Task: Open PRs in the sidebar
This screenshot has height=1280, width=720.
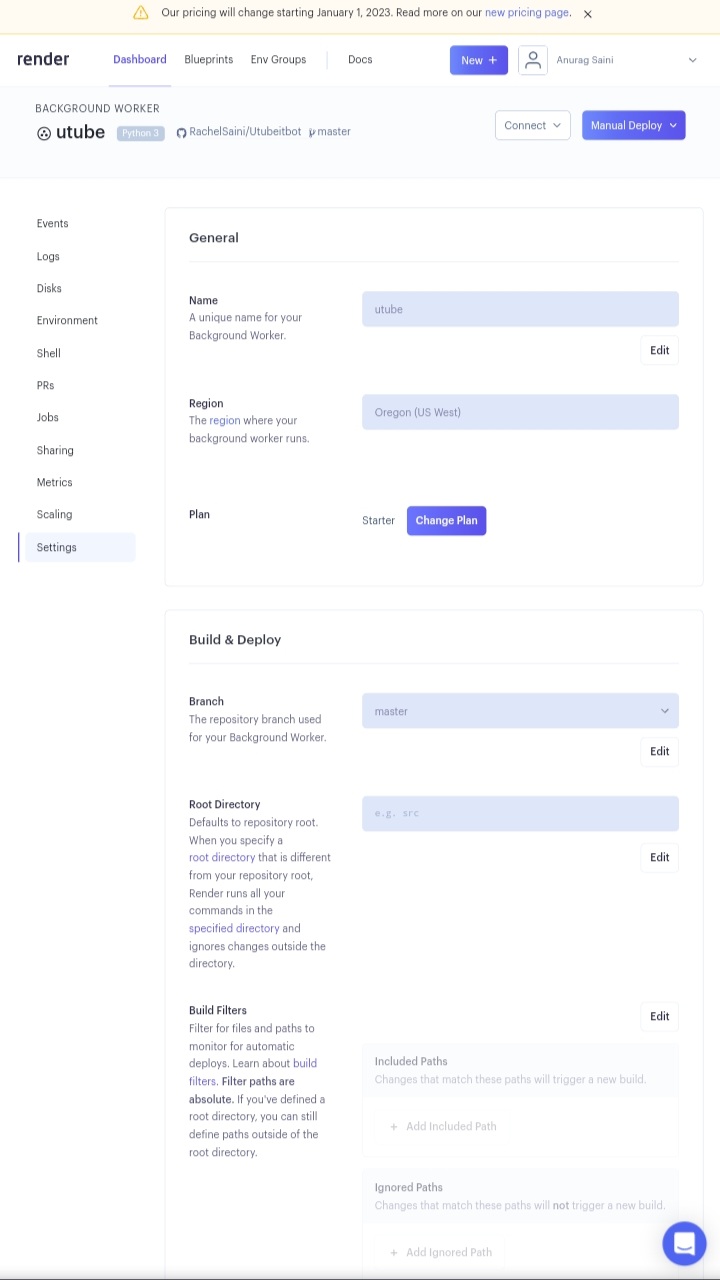Action: click(46, 385)
